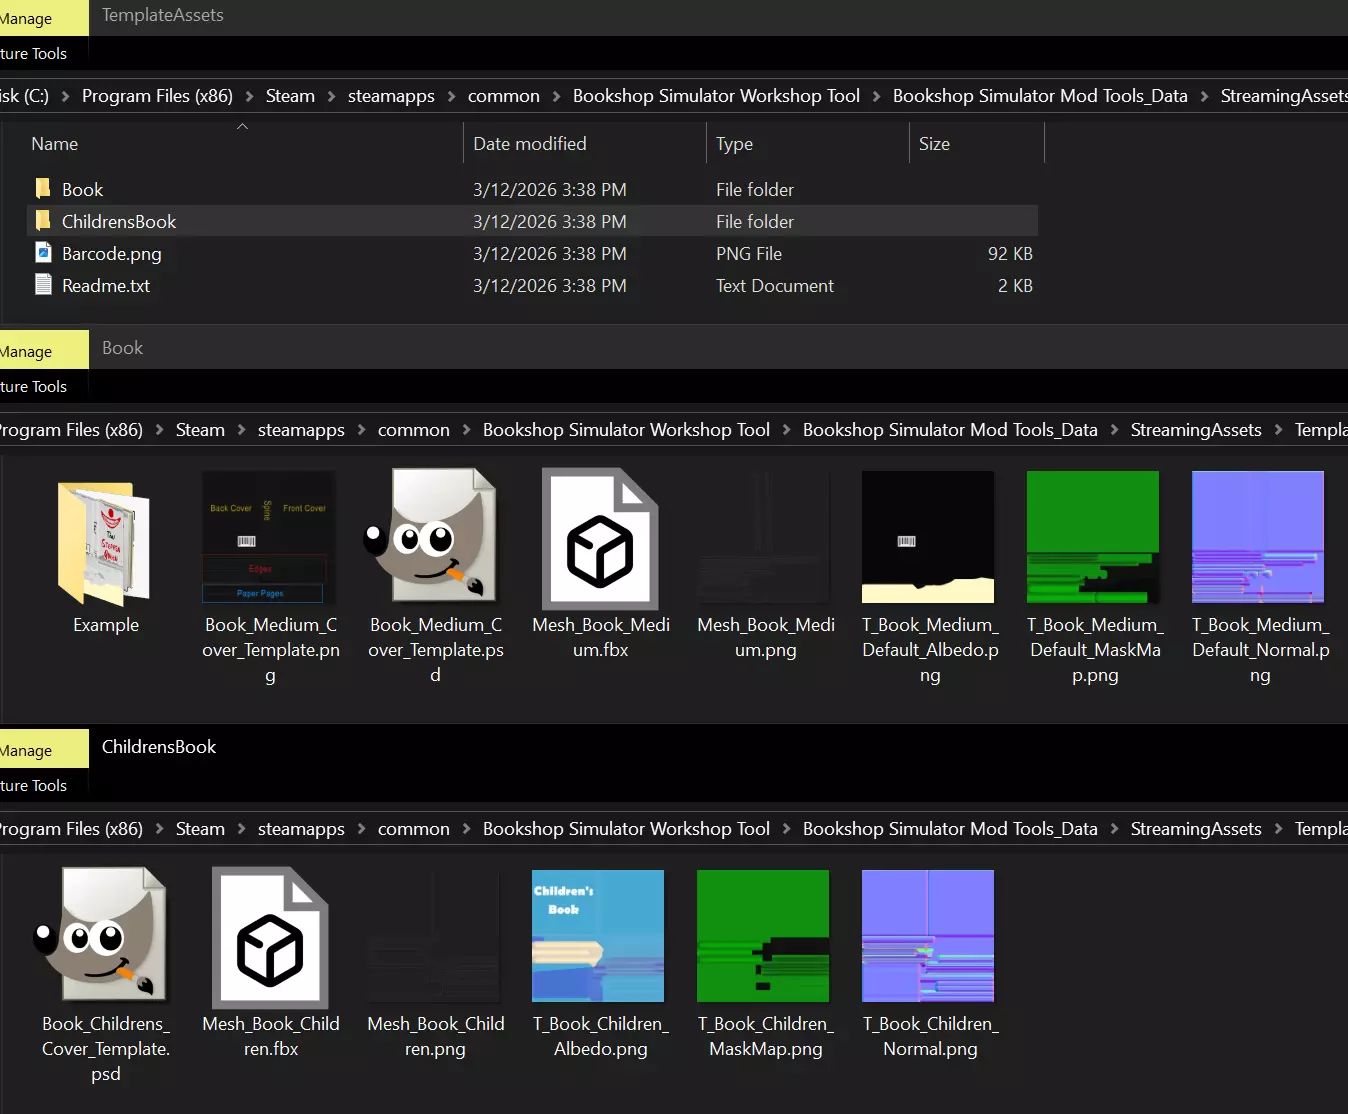Screen dimensions: 1348x1114
Task: Select the Mesh_Book_Children.fbx 3D model icon
Action: [270, 937]
